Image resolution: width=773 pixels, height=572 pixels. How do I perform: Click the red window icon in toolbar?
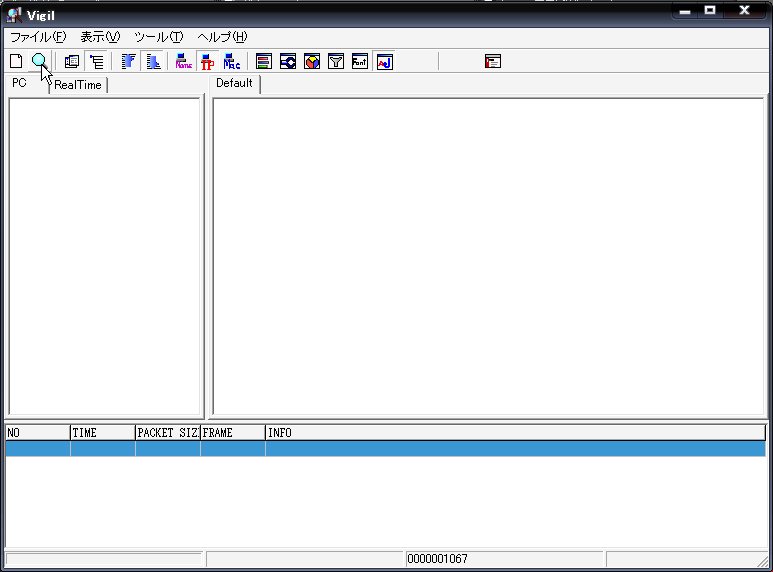[493, 61]
